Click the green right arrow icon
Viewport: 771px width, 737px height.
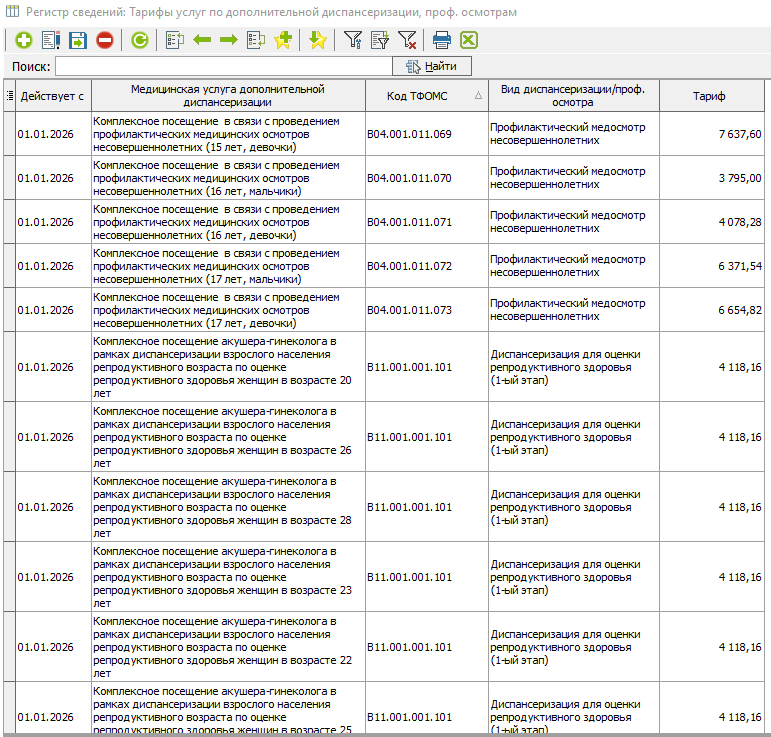(228, 40)
